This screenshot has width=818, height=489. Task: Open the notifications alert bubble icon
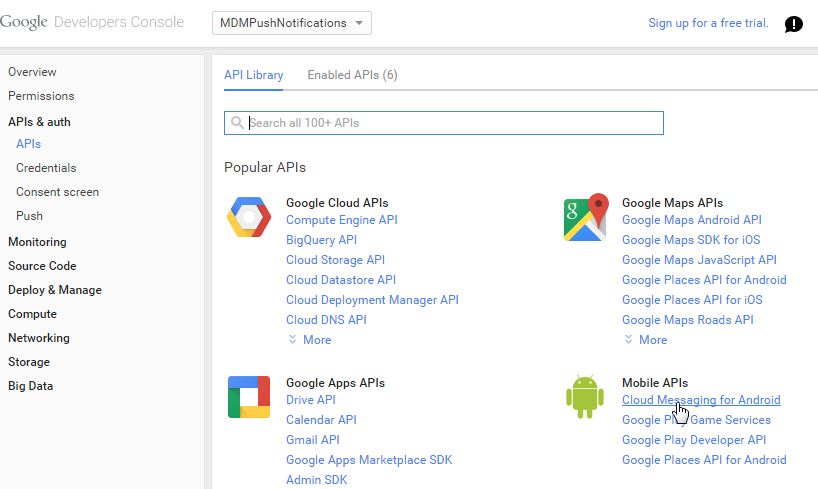coord(793,24)
